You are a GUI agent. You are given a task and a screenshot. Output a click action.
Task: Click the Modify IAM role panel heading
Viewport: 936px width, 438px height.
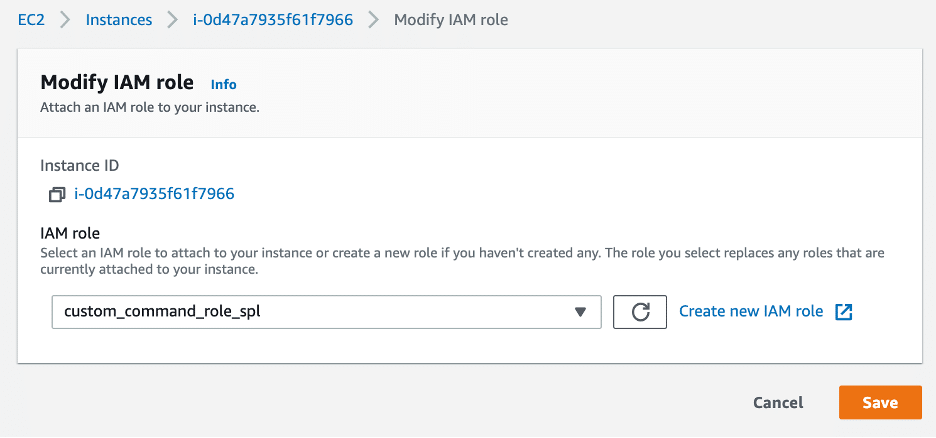coord(117,82)
